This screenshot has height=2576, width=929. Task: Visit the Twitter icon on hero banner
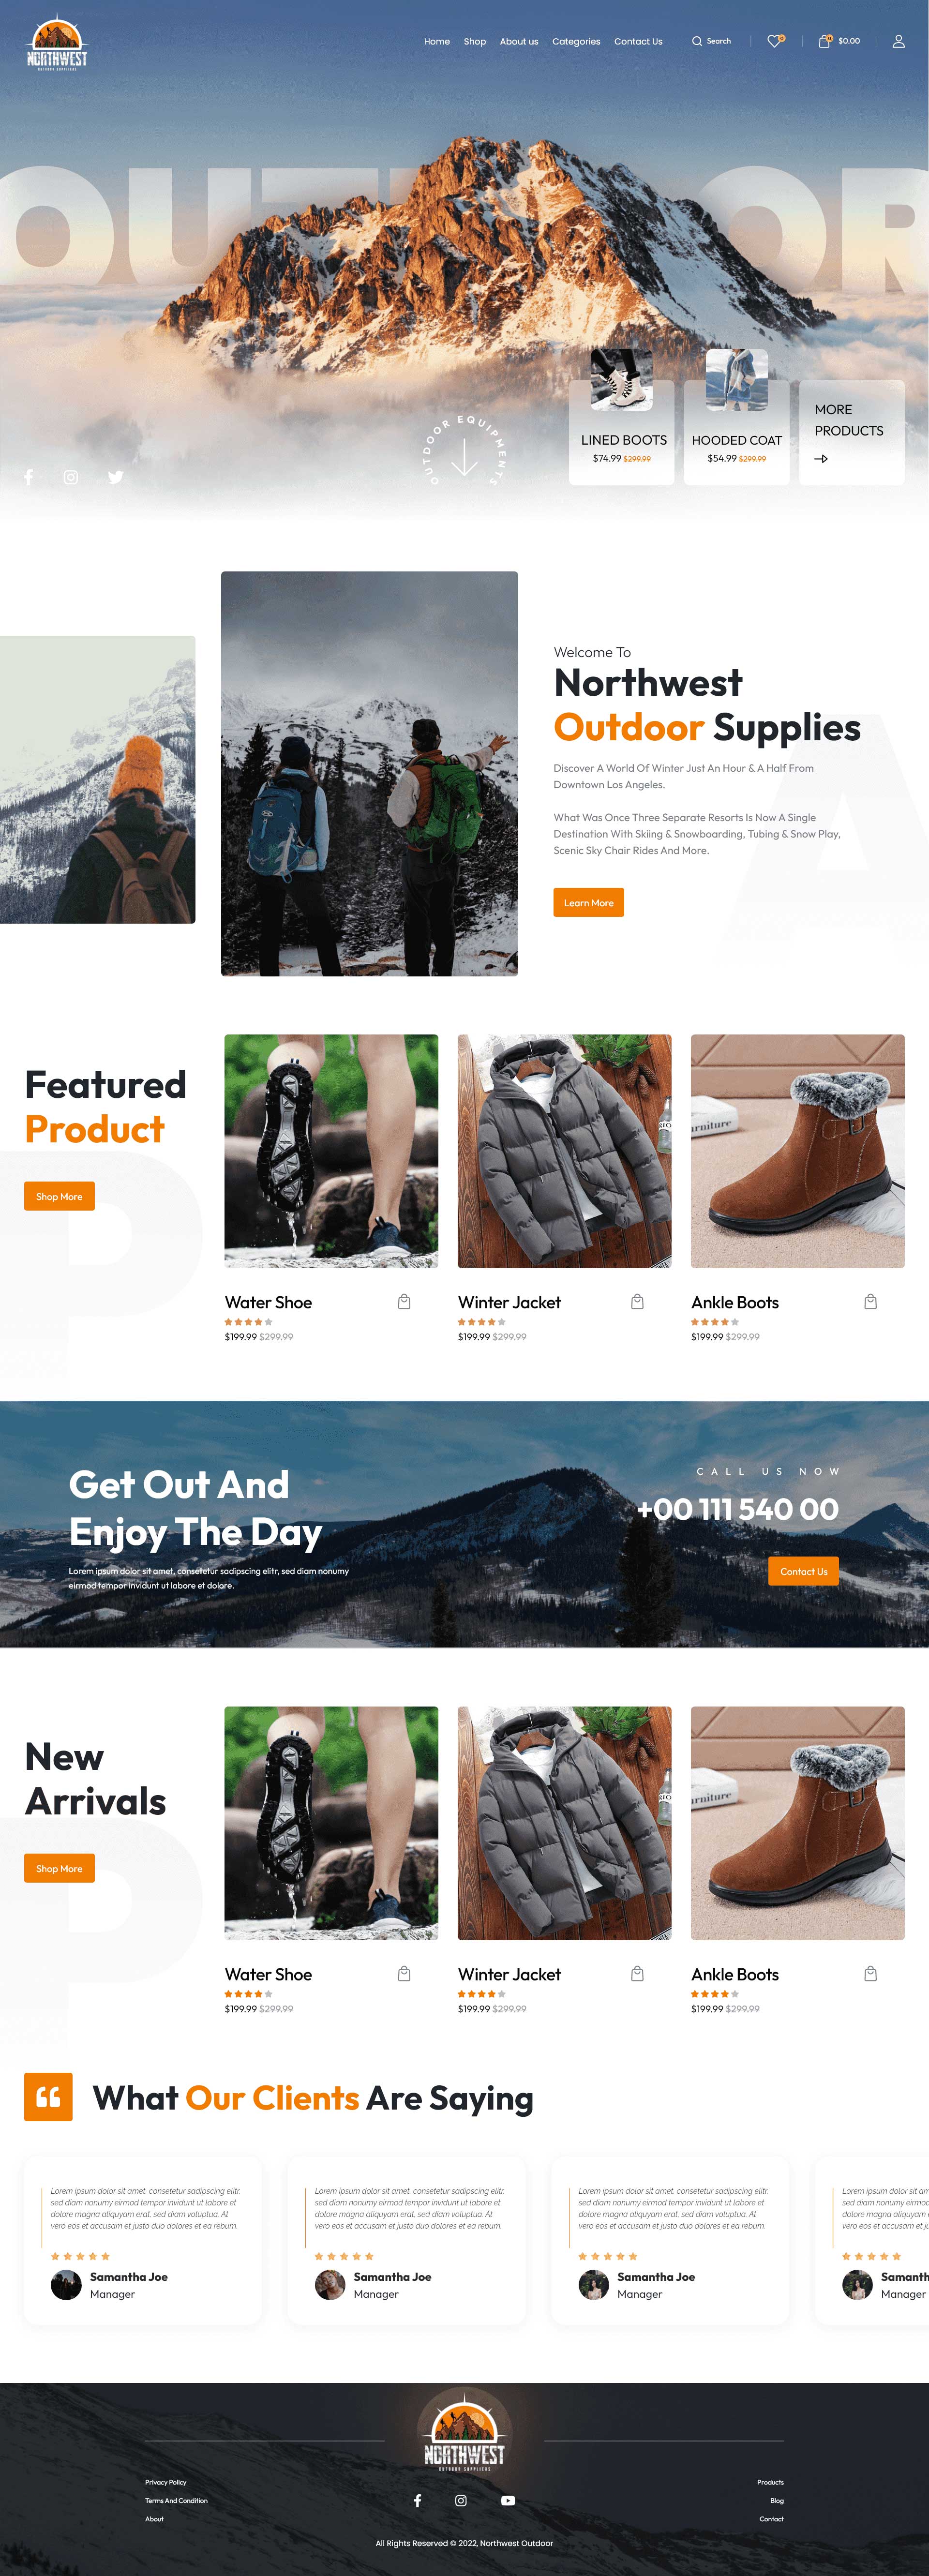pyautogui.click(x=116, y=477)
